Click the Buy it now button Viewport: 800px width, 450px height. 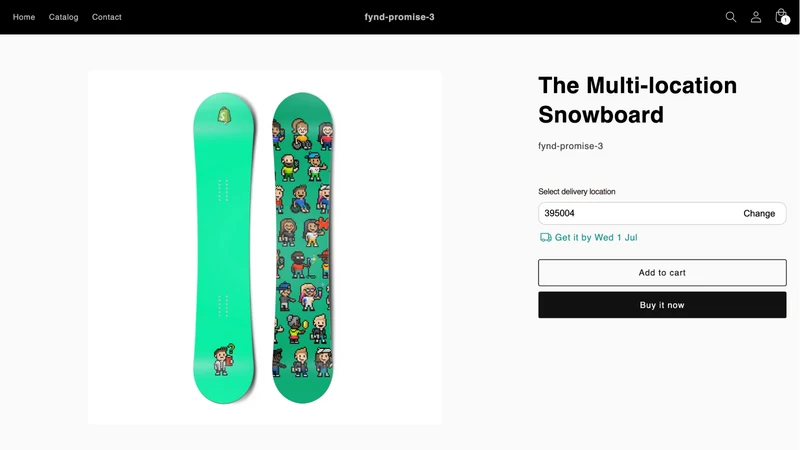[x=662, y=305]
